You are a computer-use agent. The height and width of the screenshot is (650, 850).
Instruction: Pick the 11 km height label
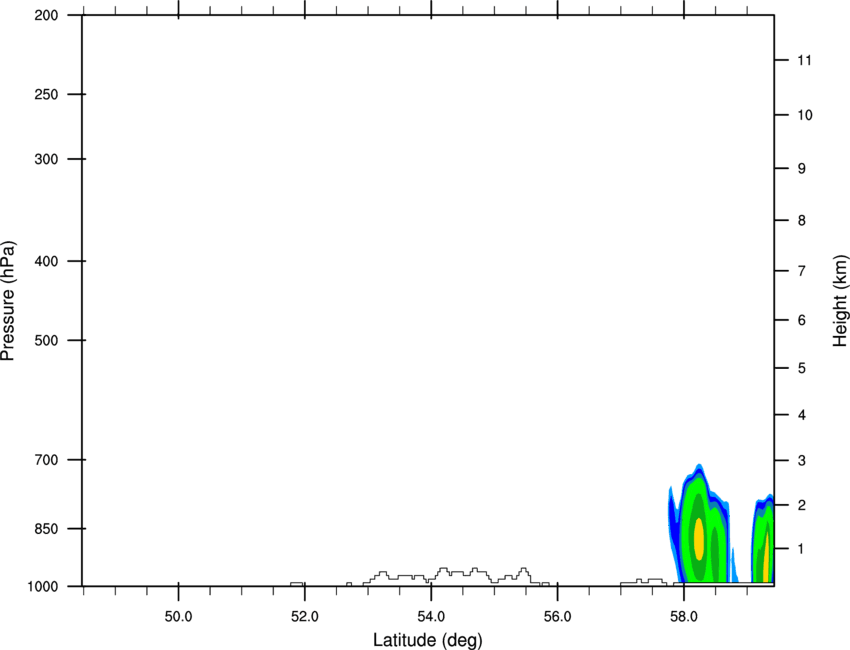tap(804, 60)
